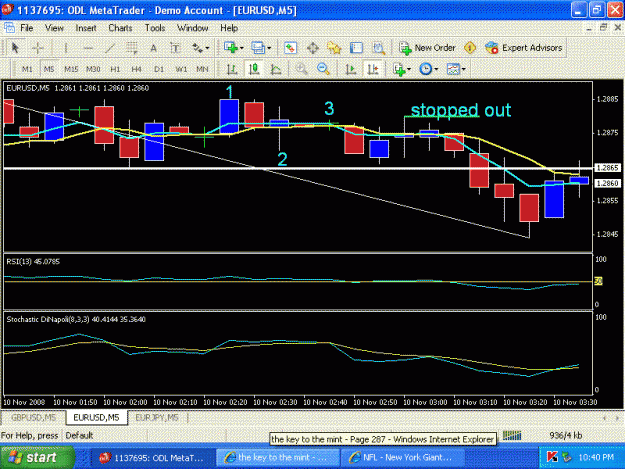Select the Text 'A' tool
This screenshot has width=625, height=469.
(153, 48)
